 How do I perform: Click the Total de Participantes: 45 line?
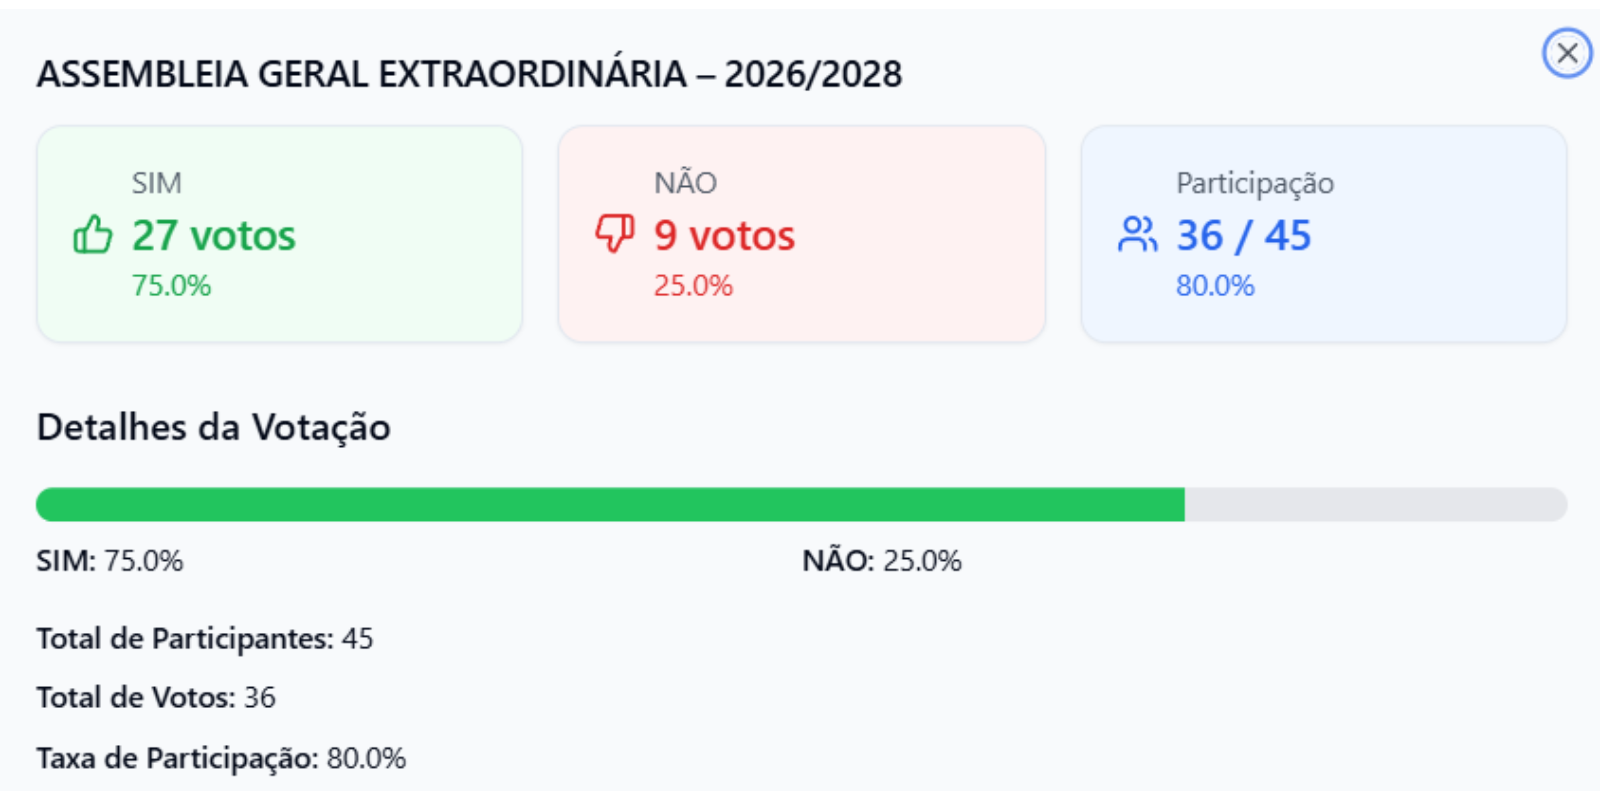pyautogui.click(x=205, y=639)
